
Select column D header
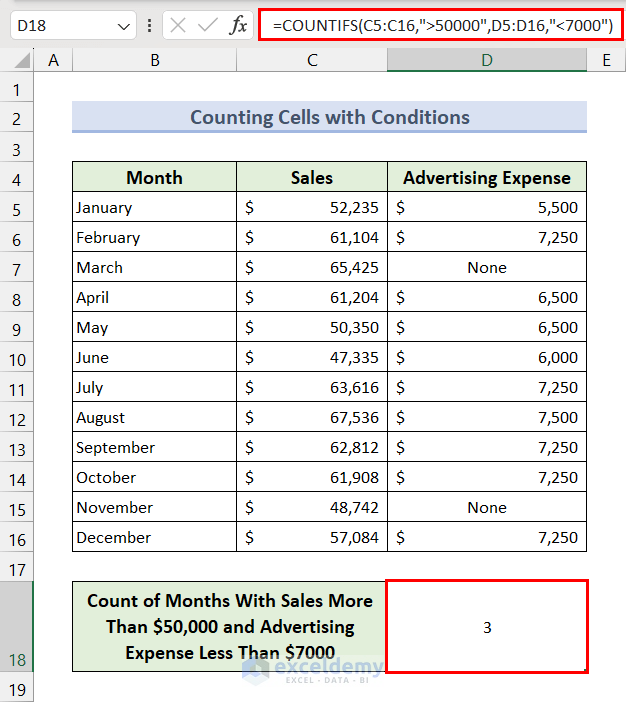(x=486, y=61)
